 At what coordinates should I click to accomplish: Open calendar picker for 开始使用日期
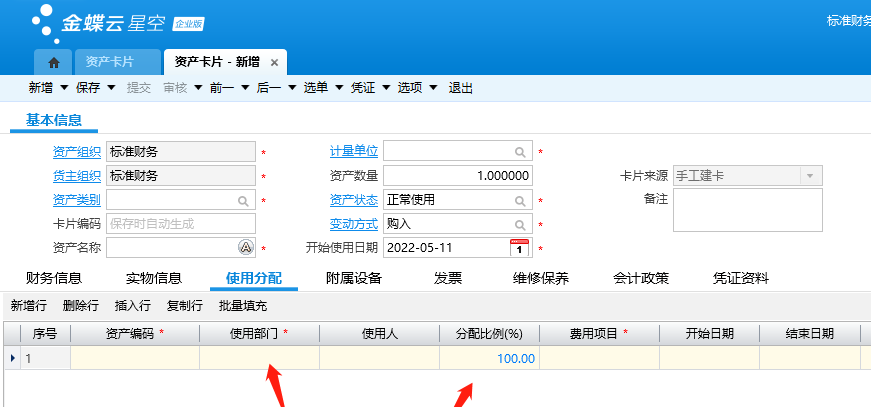pyautogui.click(x=519, y=247)
